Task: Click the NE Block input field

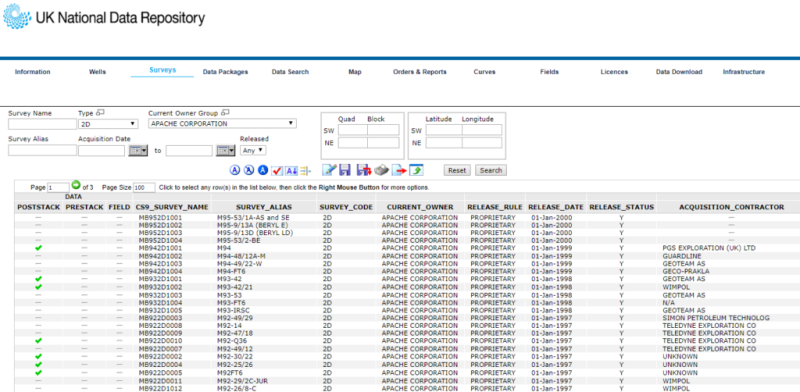Action: (x=383, y=142)
